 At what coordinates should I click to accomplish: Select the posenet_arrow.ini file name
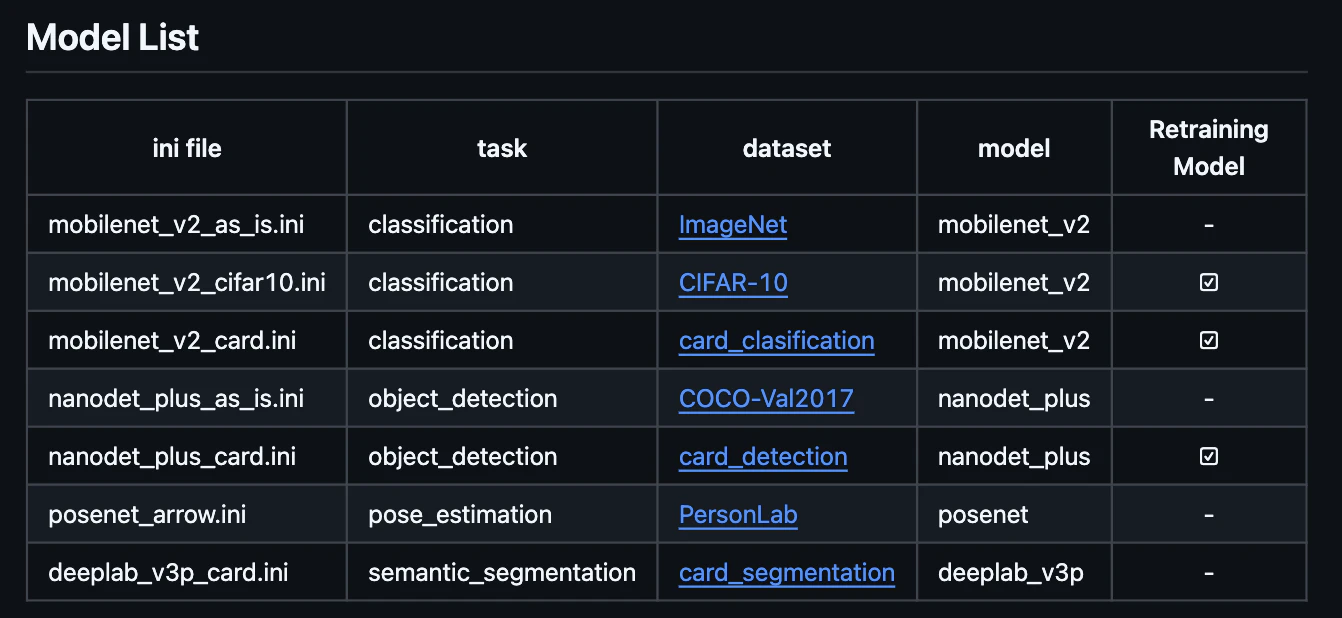pos(147,515)
